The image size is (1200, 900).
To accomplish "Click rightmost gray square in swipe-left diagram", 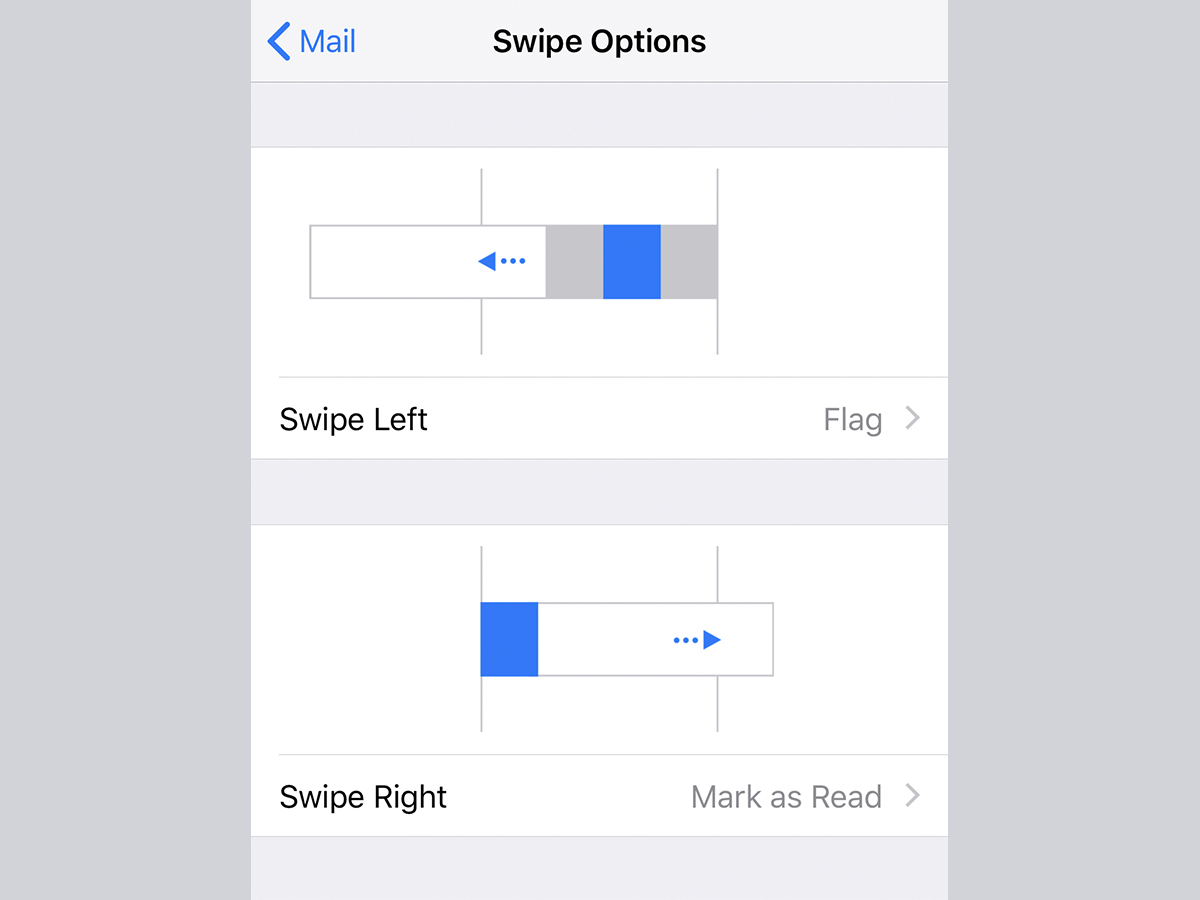I will [688, 262].
